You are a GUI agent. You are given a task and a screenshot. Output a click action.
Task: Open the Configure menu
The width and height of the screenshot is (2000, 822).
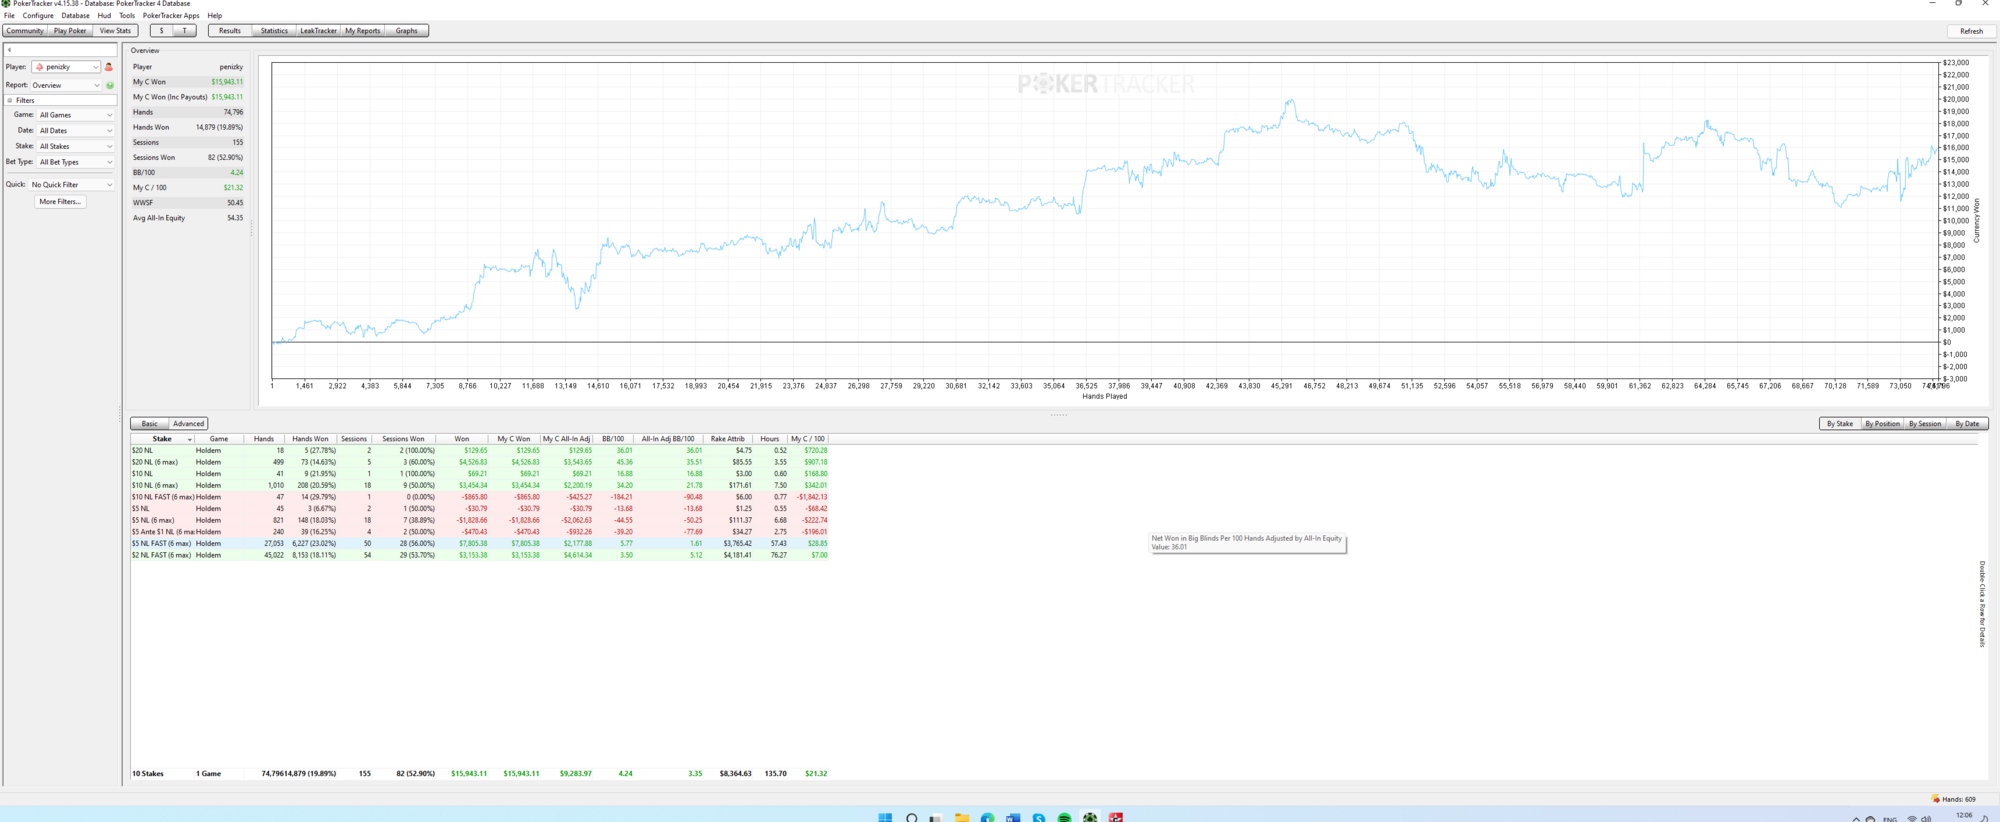tap(38, 16)
